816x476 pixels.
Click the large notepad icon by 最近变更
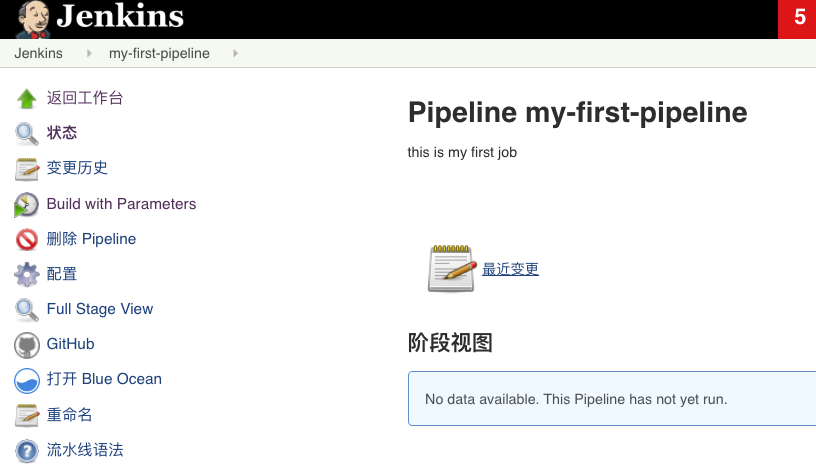click(452, 268)
